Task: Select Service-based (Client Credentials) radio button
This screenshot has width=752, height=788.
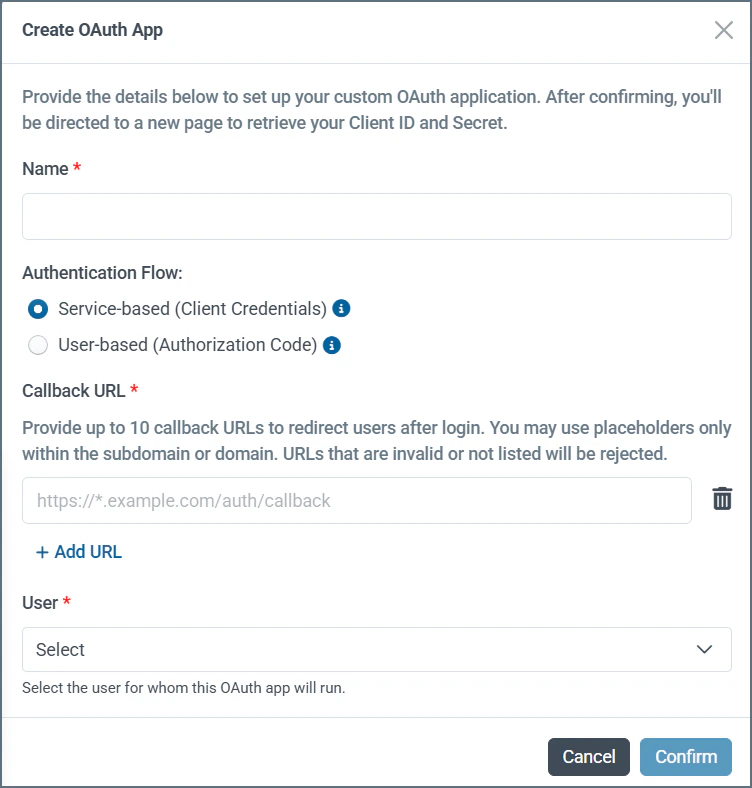Action: [x=38, y=309]
